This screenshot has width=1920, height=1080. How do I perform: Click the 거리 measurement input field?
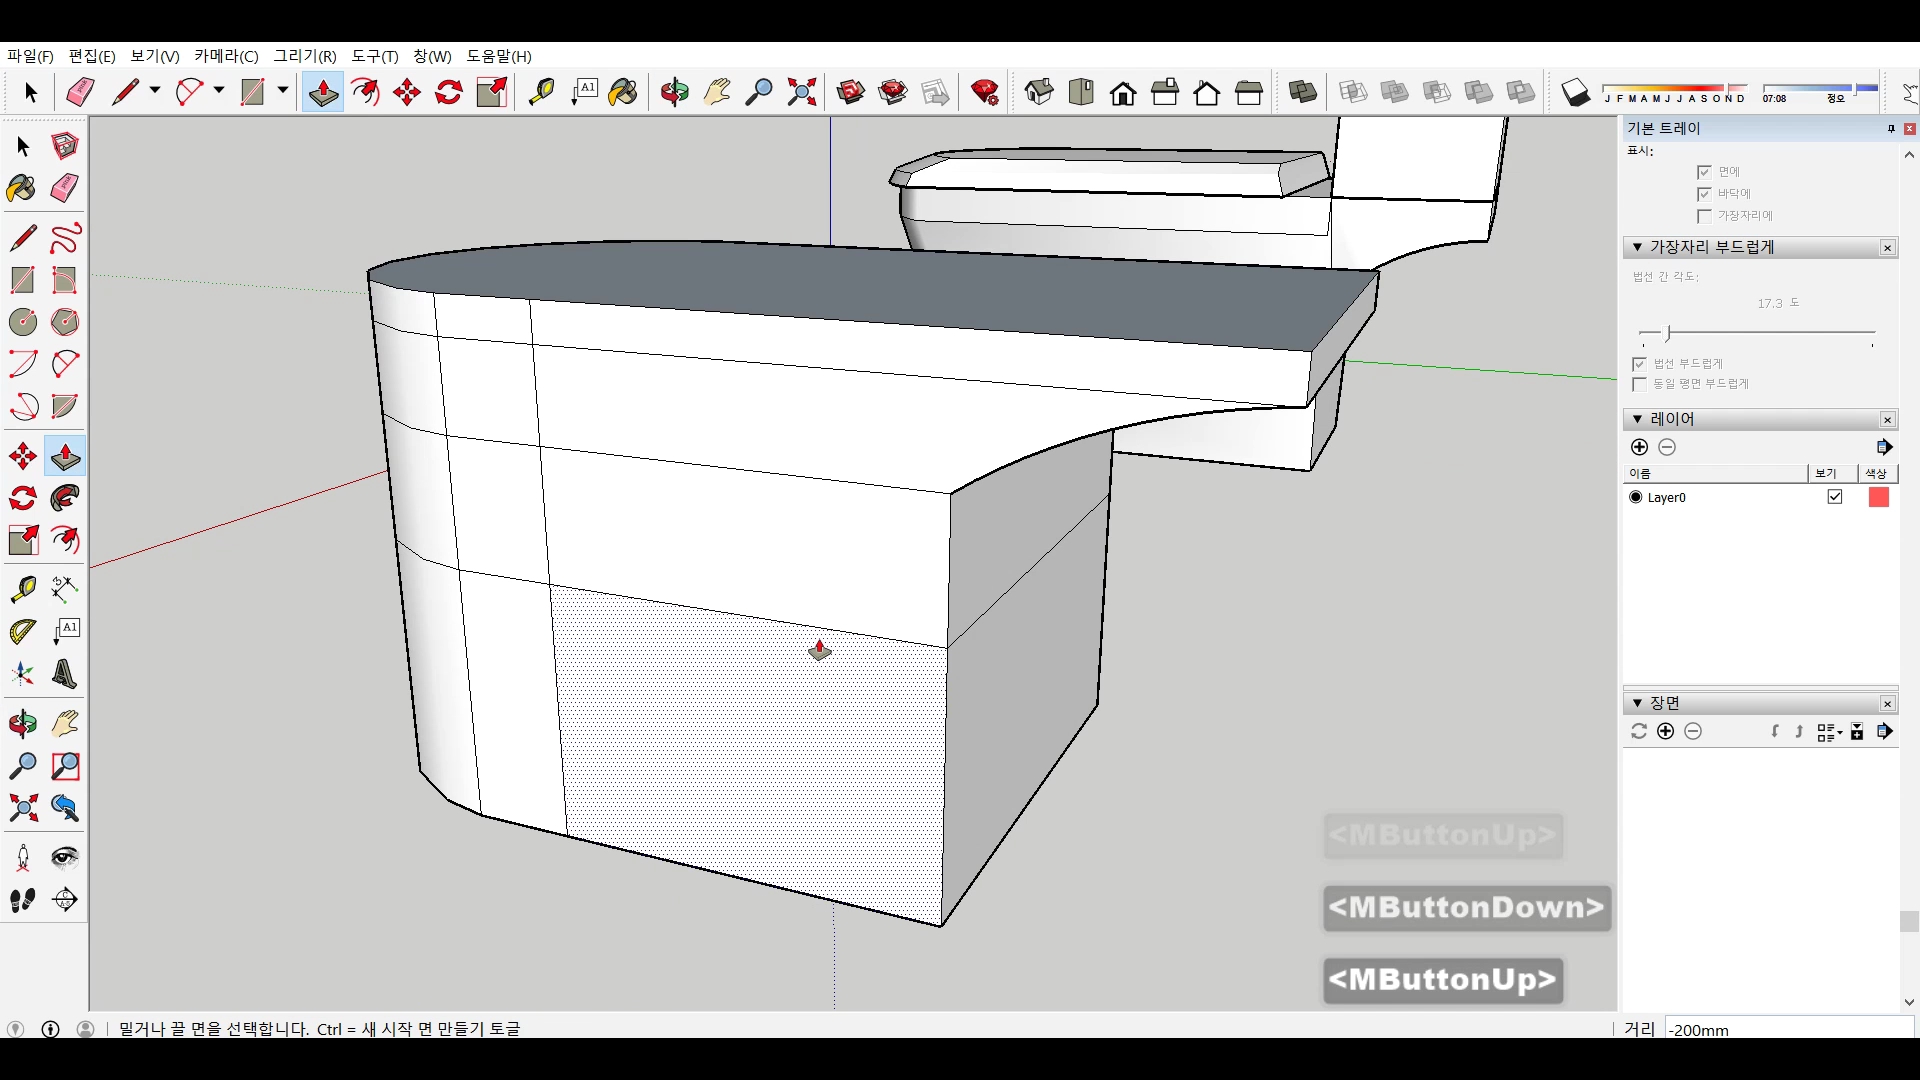tap(1787, 1029)
